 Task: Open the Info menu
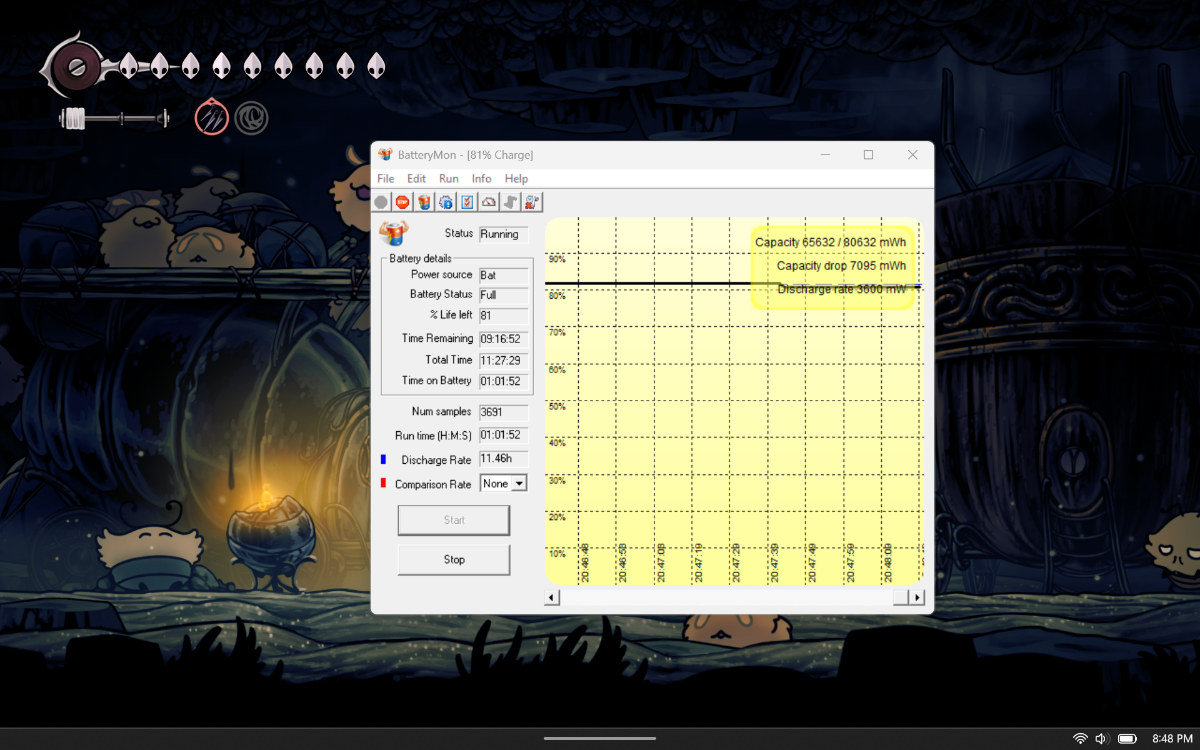click(482, 179)
